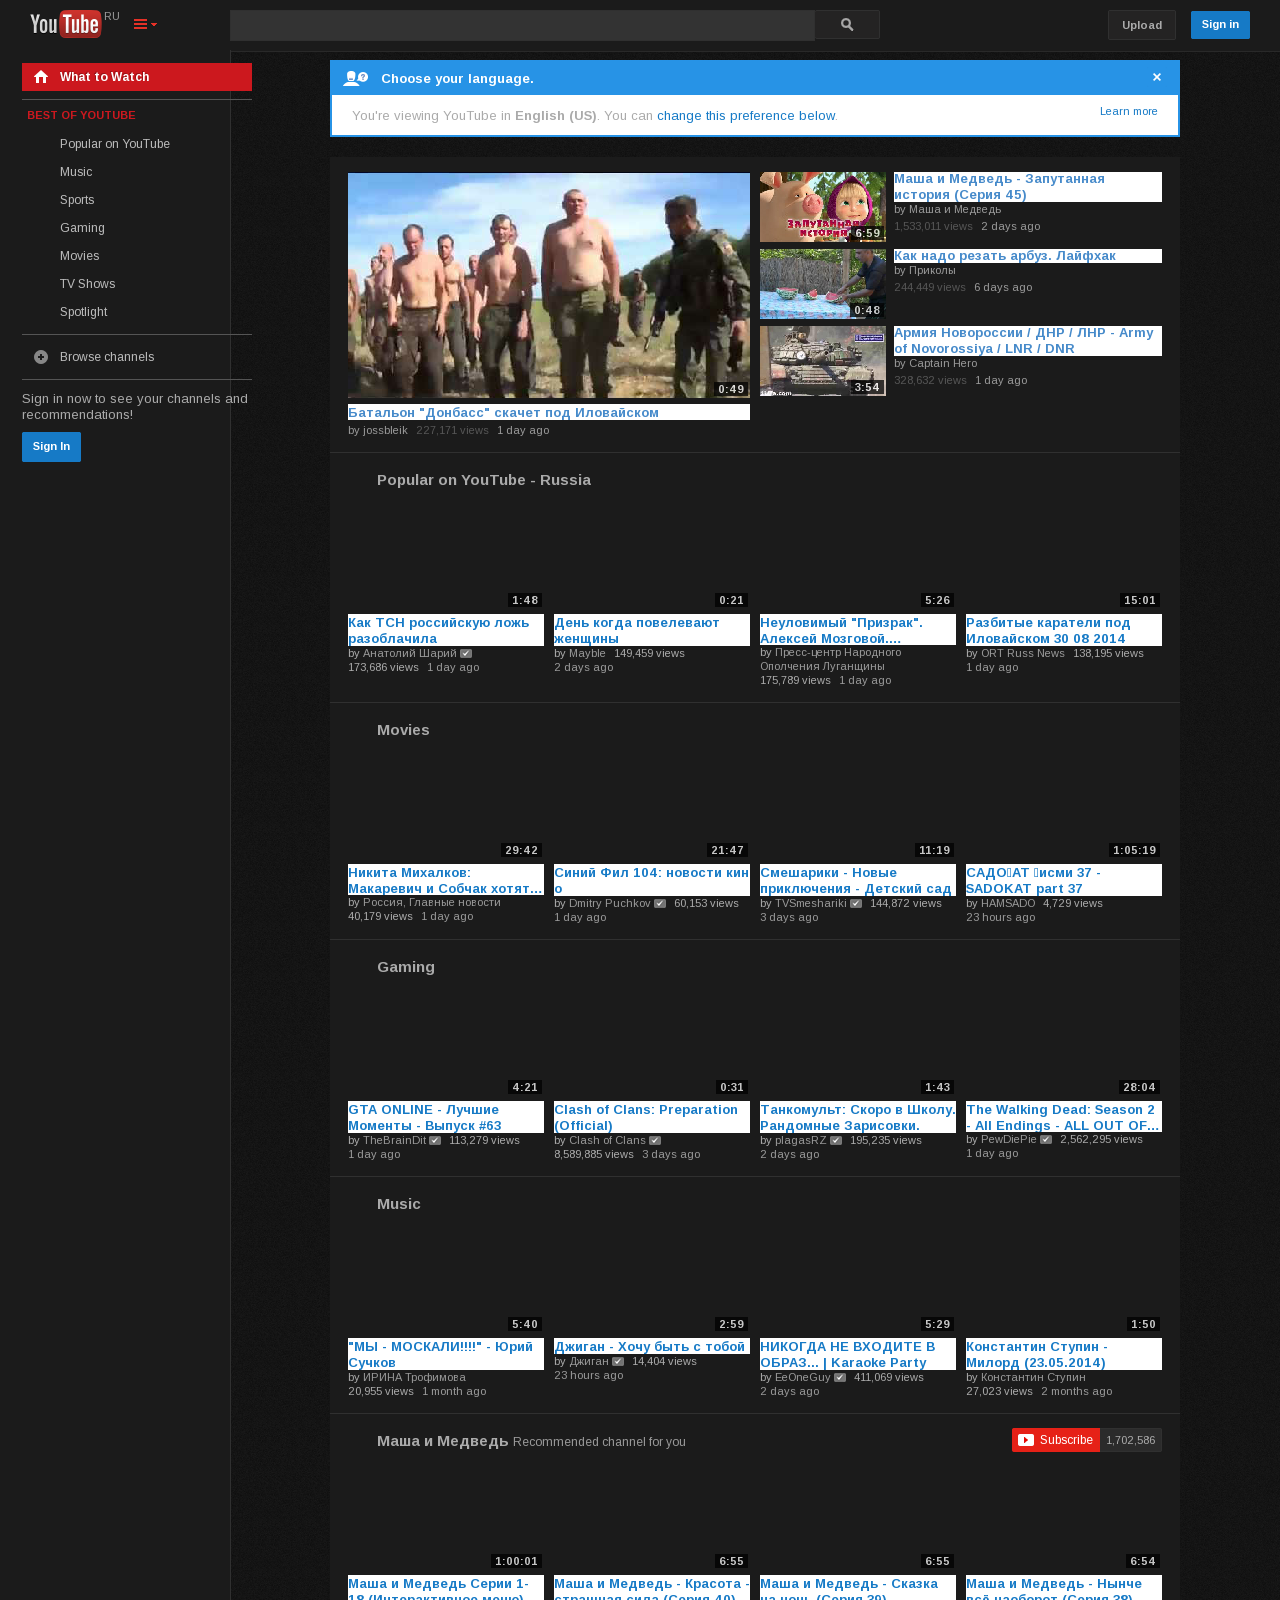This screenshot has height=1600, width=1280.
Task: Click the Browse channels plus icon
Action: (x=41, y=357)
